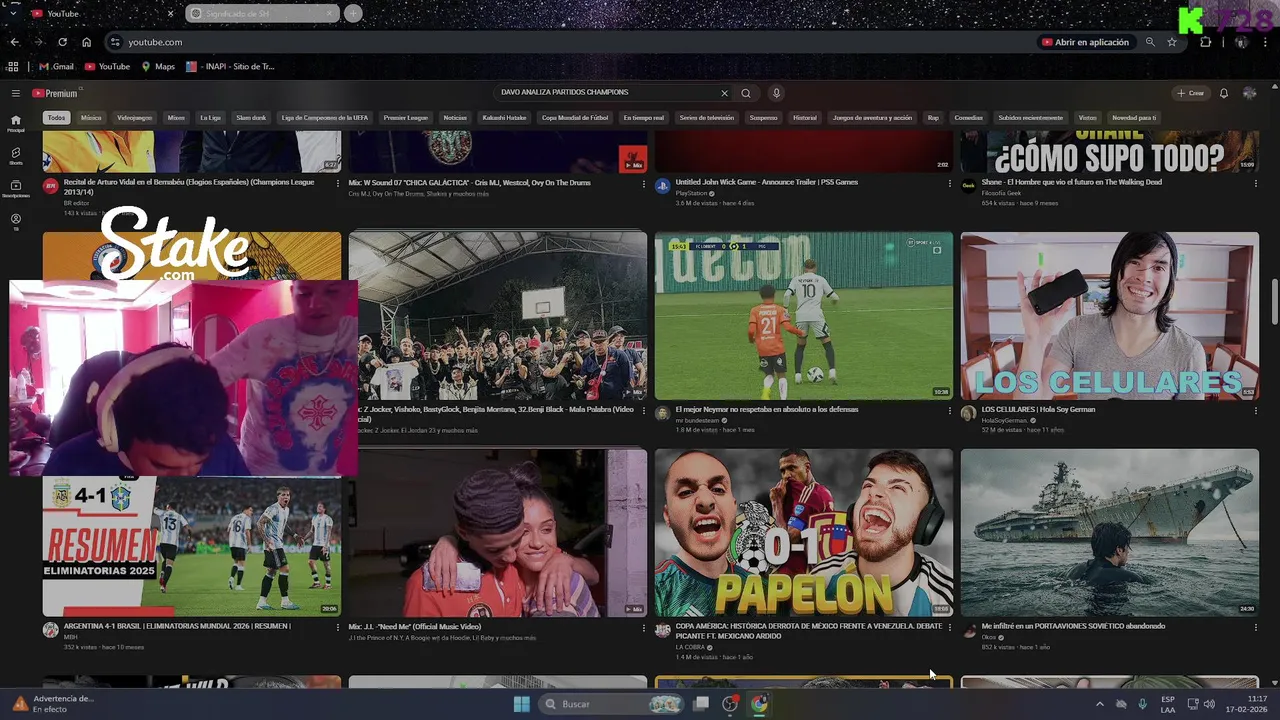
Task: Open Shorts in the sidebar
Action: click(15, 156)
